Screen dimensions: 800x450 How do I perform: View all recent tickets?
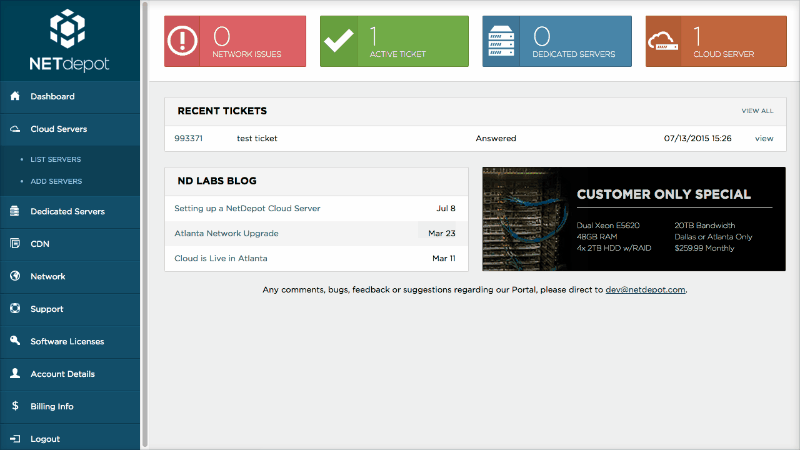click(x=756, y=111)
